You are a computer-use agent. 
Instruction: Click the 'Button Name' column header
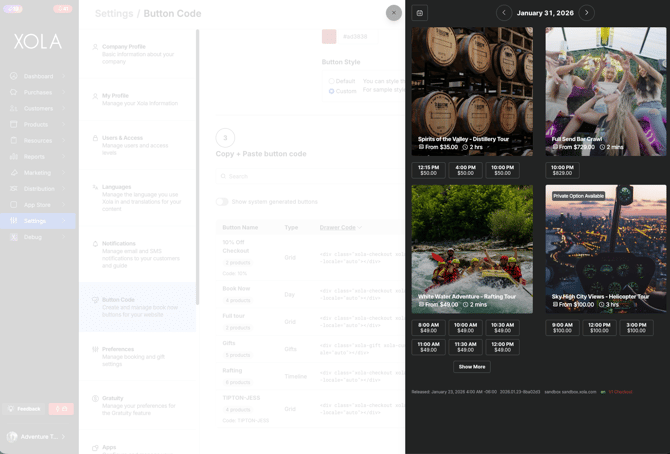[240, 227]
